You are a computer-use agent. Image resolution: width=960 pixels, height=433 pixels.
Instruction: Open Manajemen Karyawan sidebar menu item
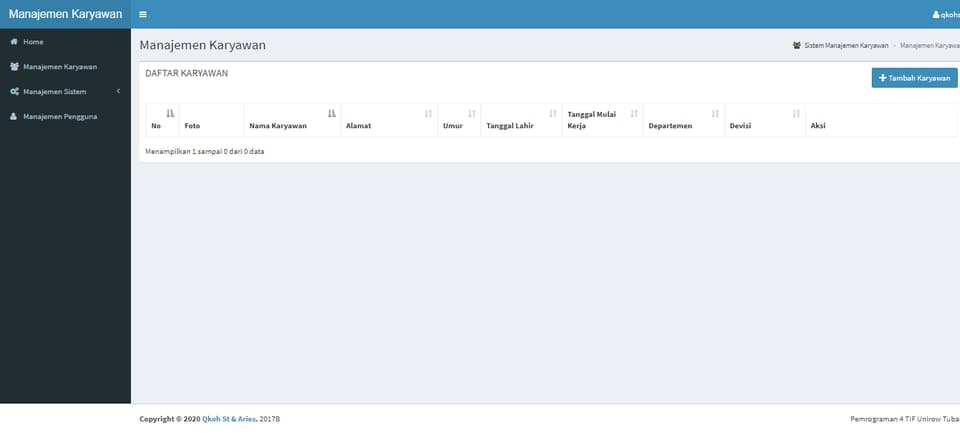[66, 67]
